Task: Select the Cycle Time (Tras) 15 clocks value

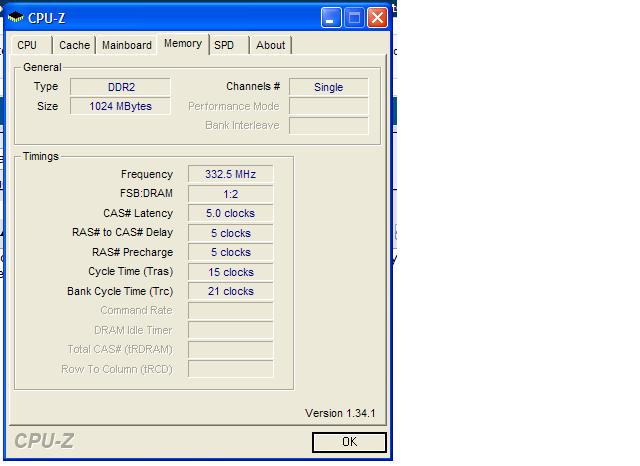Action: (231, 272)
